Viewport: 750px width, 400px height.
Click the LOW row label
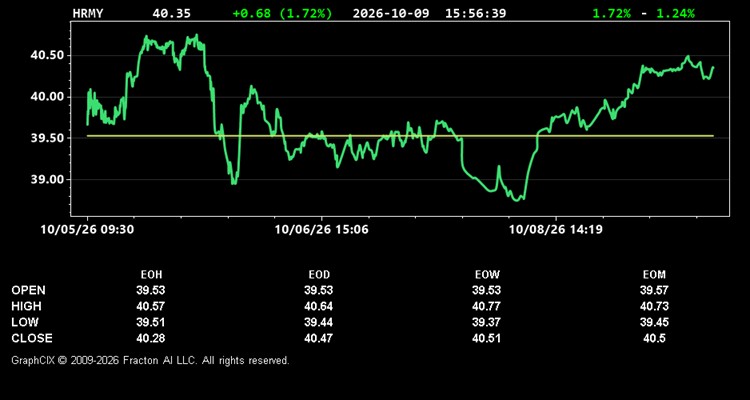pyautogui.click(x=25, y=322)
